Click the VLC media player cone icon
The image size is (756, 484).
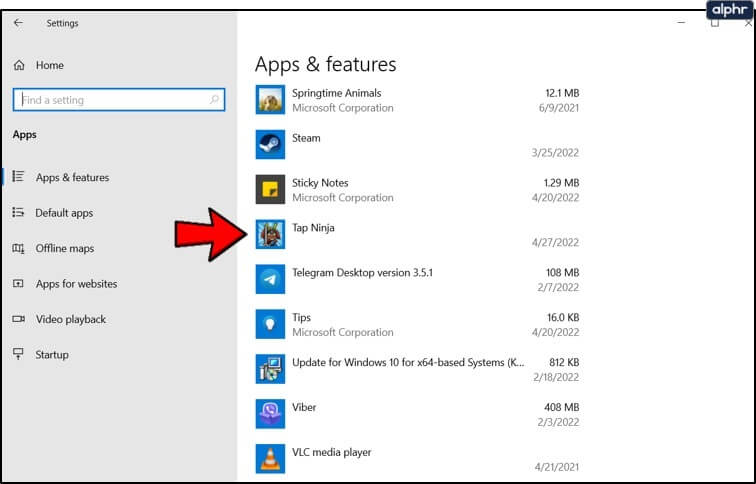(x=270, y=458)
